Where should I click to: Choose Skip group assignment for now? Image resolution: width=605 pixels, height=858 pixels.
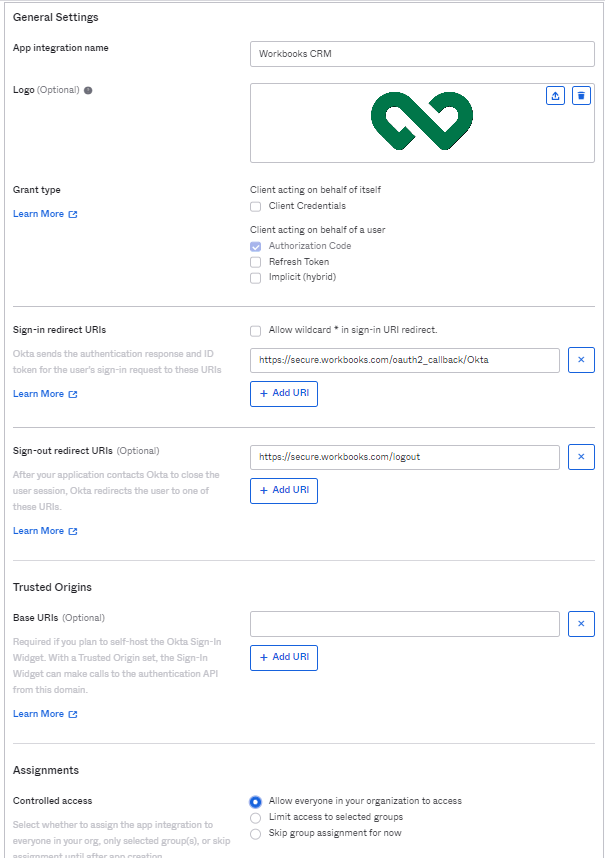click(256, 833)
